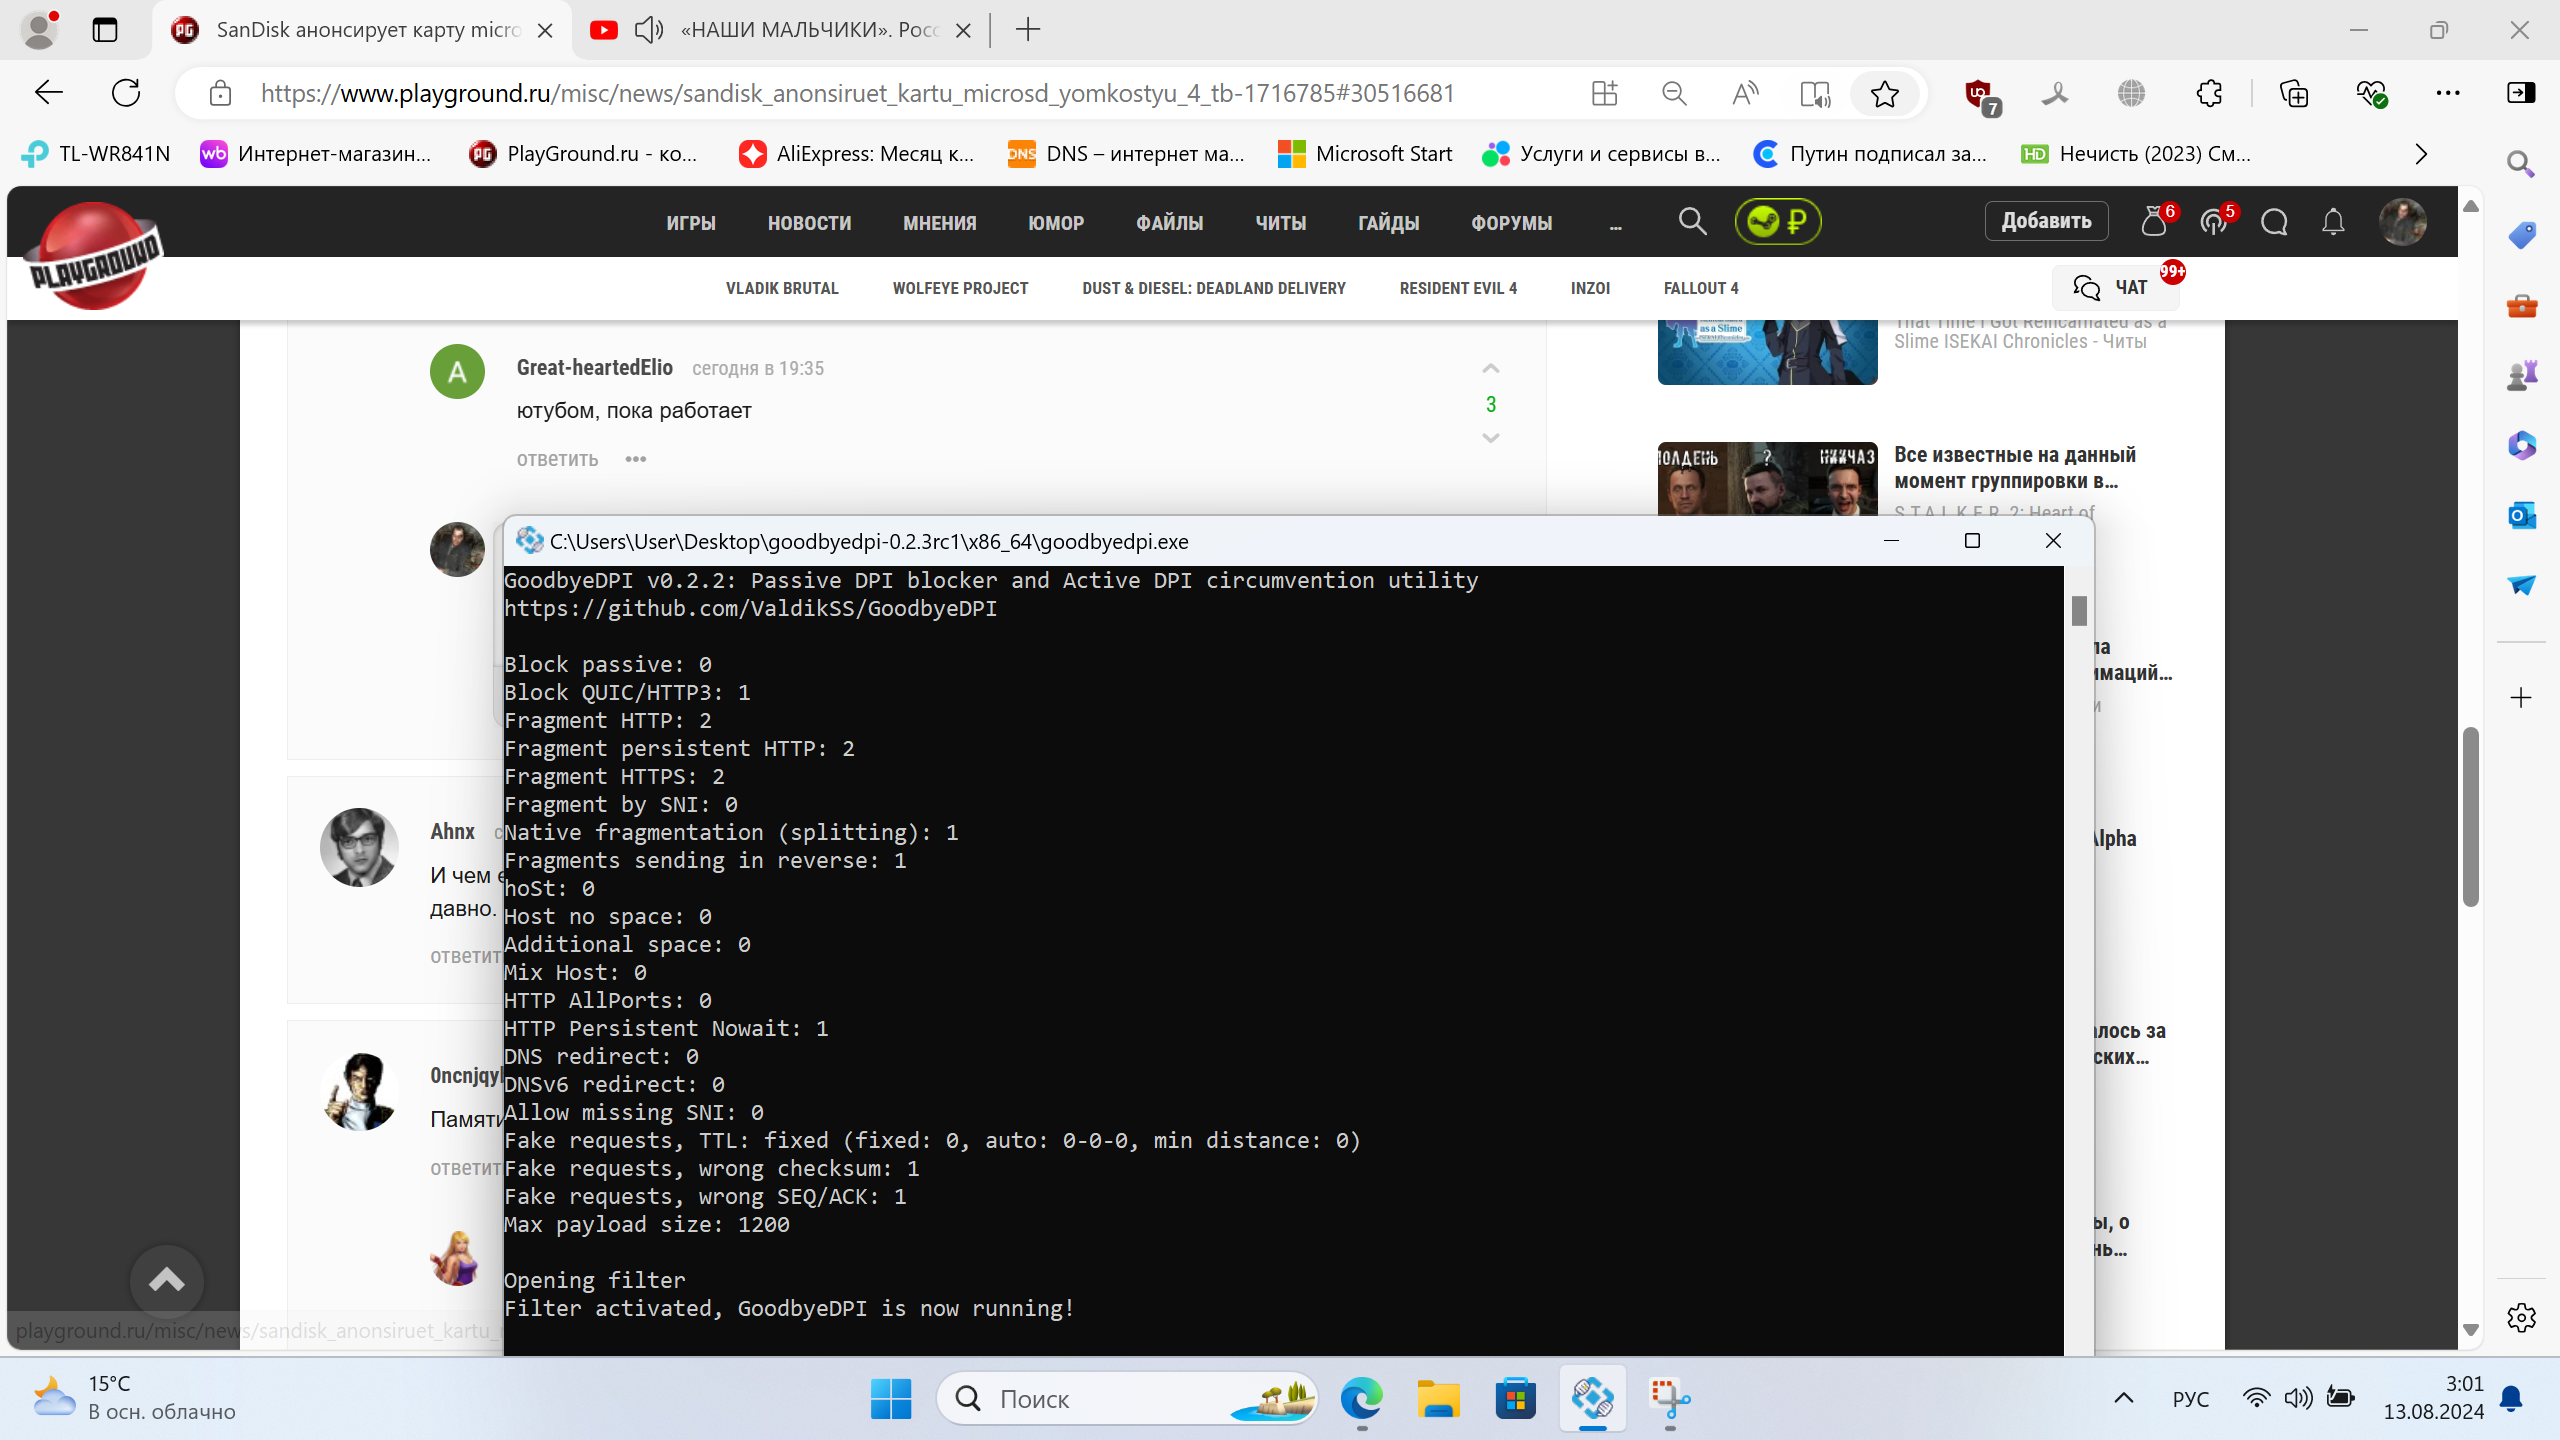
Task: Click the console window's vertical scrollbar thumb
Action: click(x=2079, y=610)
